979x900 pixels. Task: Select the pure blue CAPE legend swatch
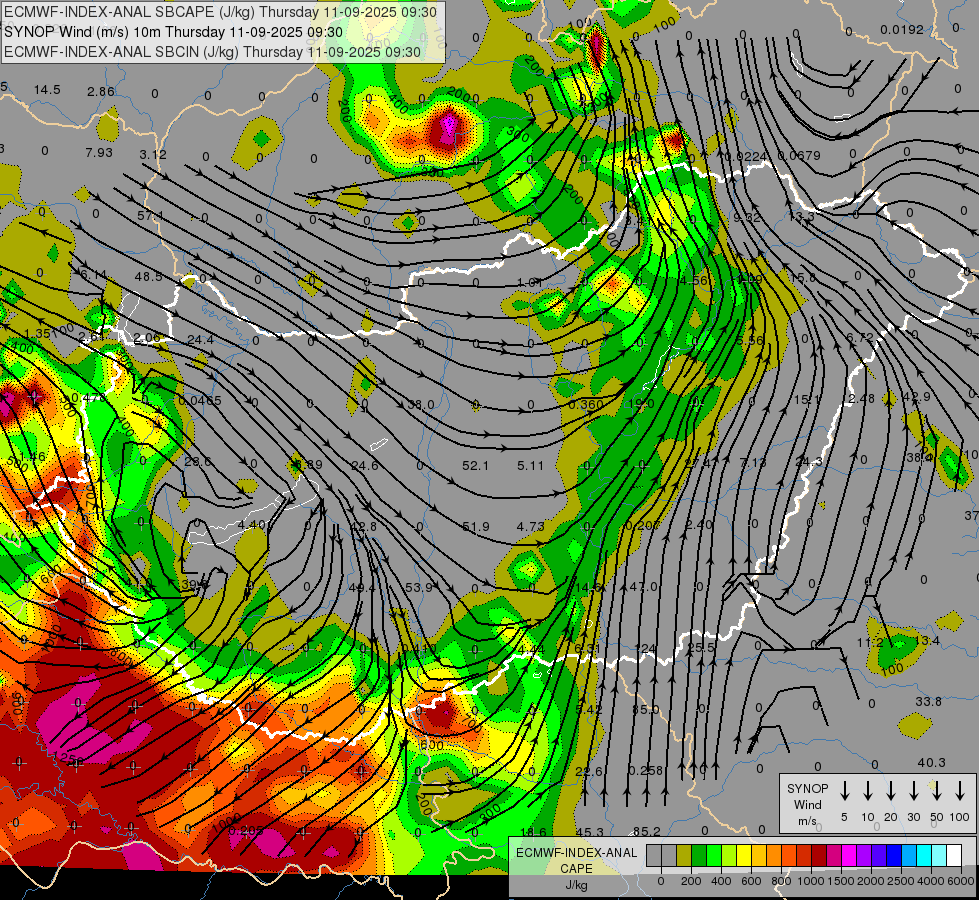click(x=894, y=855)
